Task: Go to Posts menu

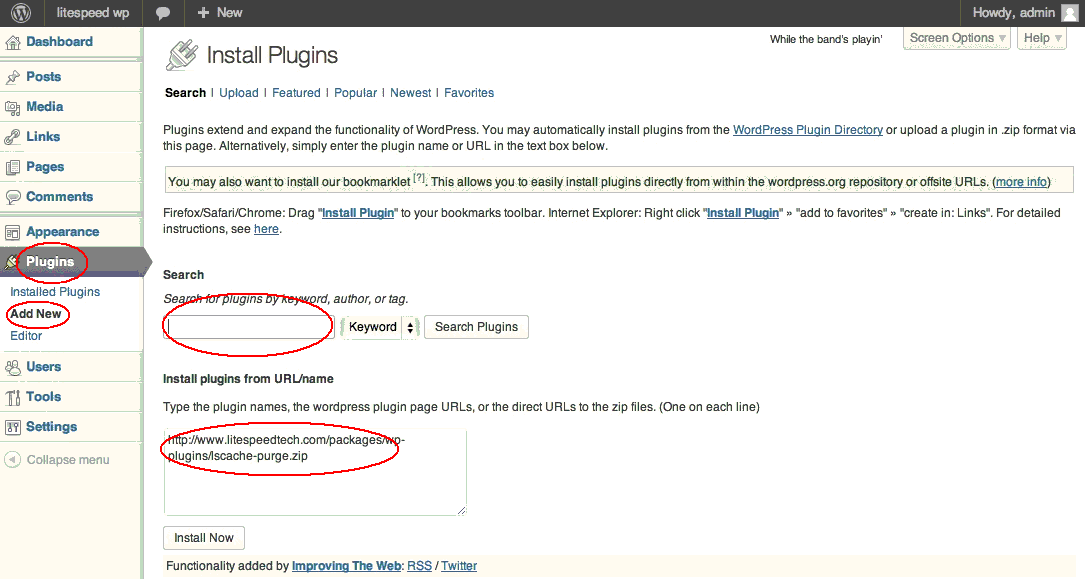Action: [44, 77]
